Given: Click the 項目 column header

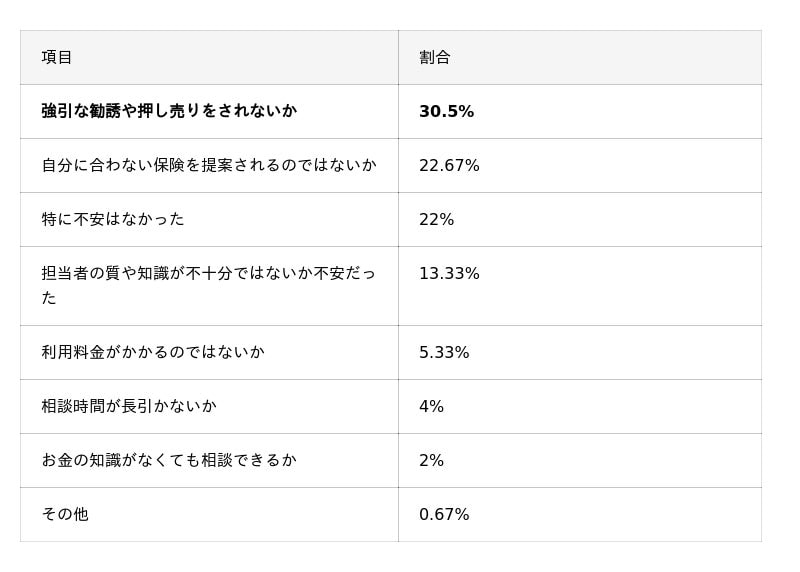Looking at the screenshot, I should coord(57,57).
